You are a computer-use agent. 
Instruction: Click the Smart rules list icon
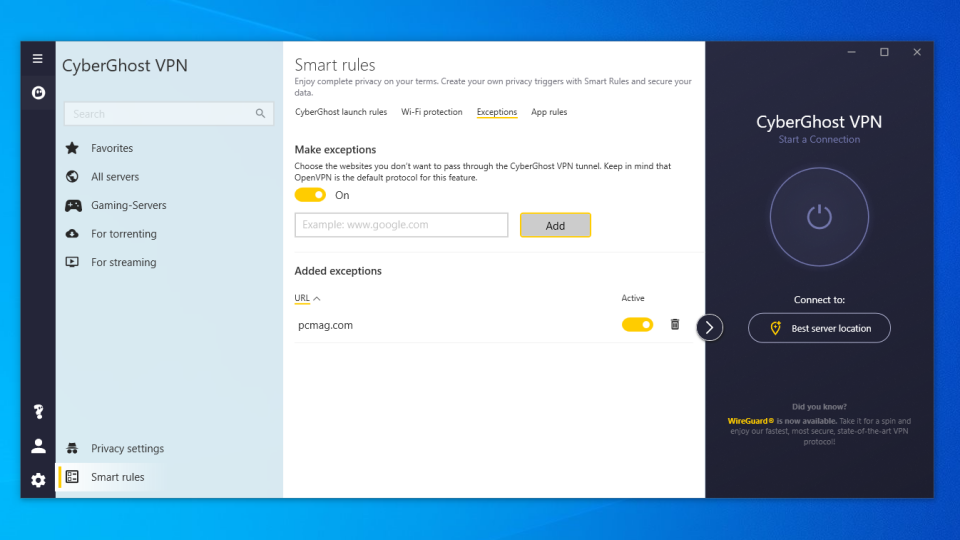(72, 476)
